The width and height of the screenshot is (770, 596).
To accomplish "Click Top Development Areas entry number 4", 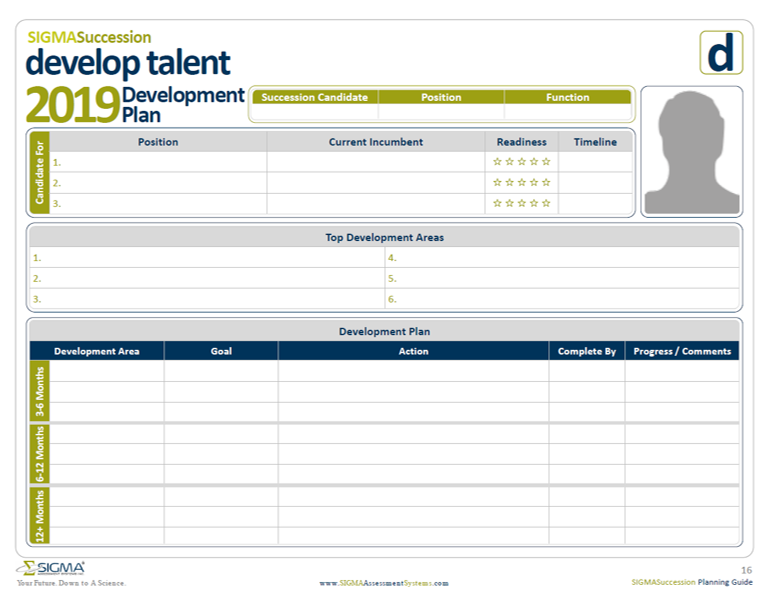I will [563, 258].
